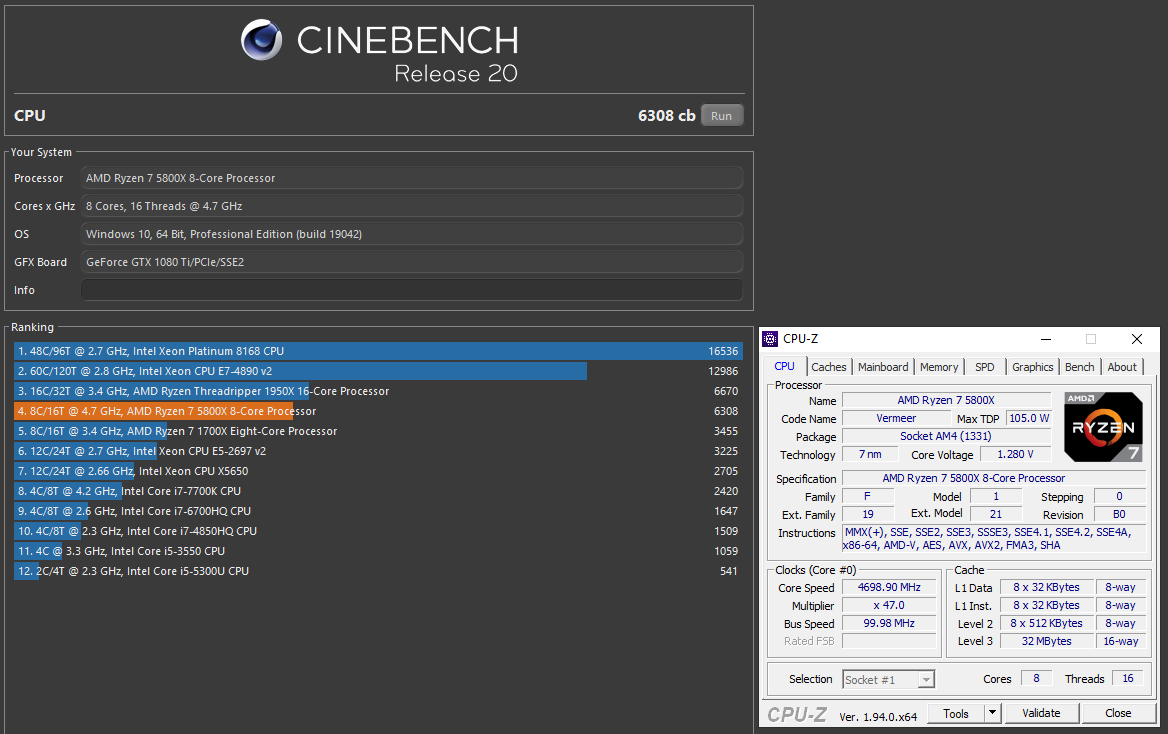
Task: Click the Cinebench logo sphere icon
Action: 261,39
